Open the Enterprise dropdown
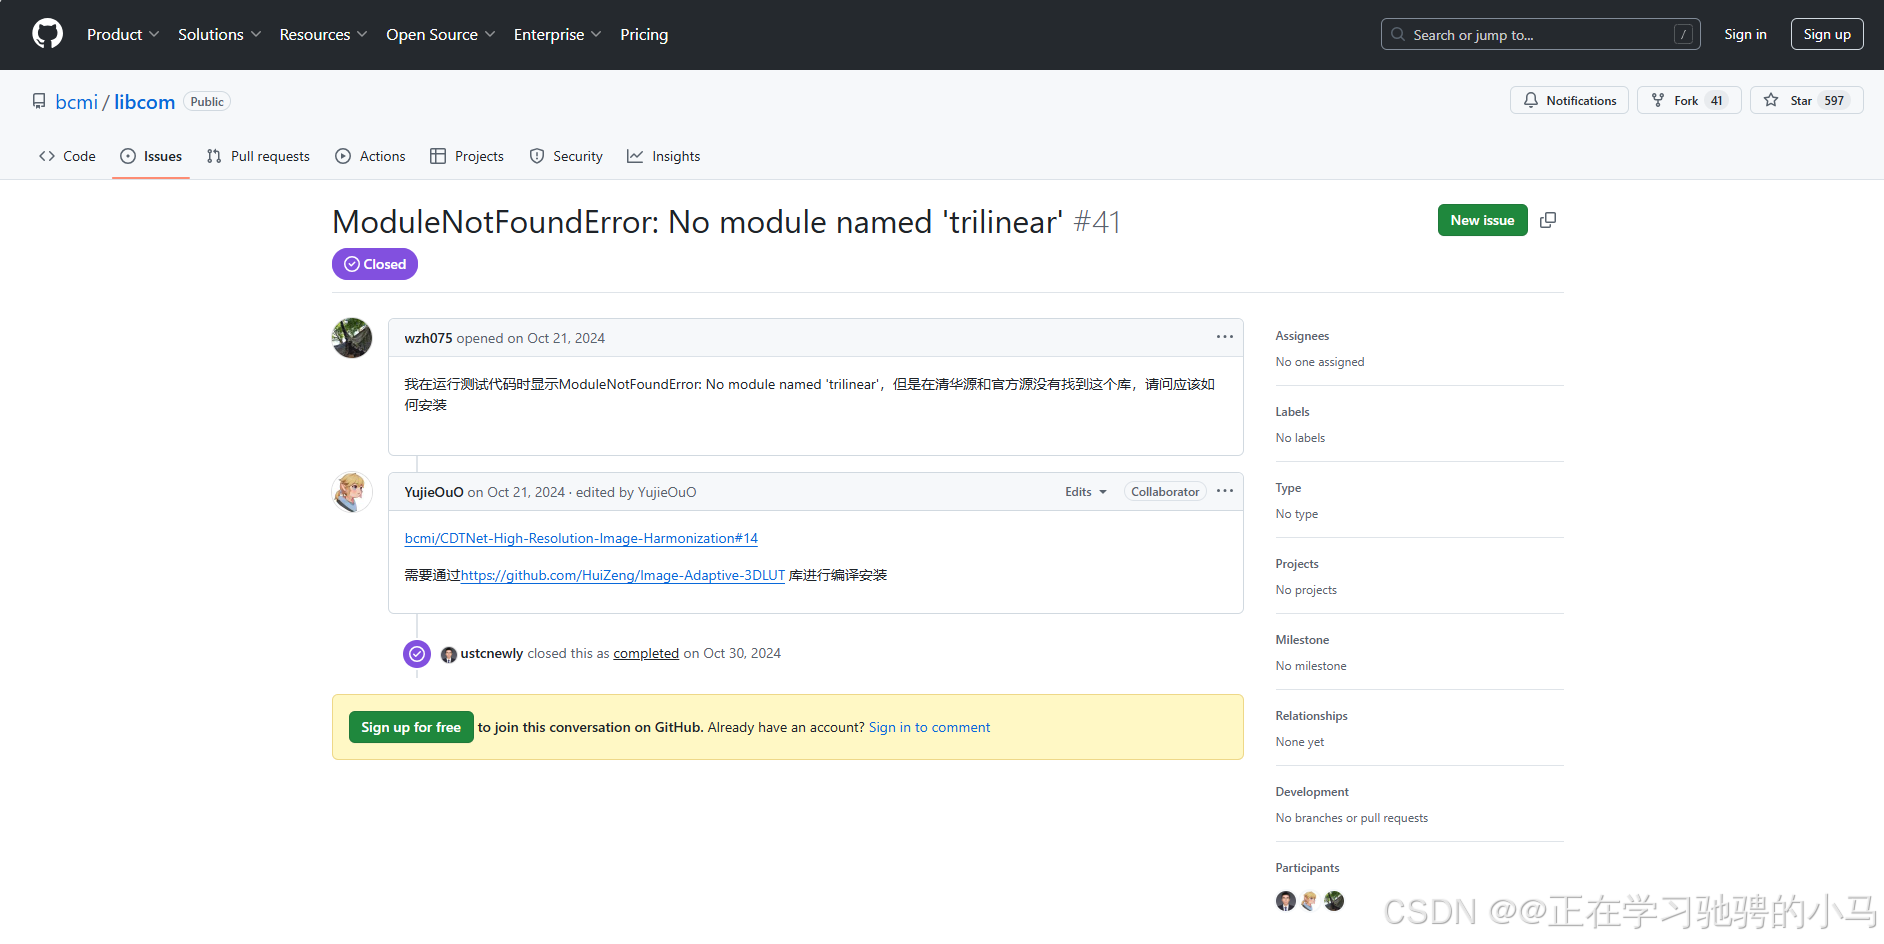 [x=557, y=34]
